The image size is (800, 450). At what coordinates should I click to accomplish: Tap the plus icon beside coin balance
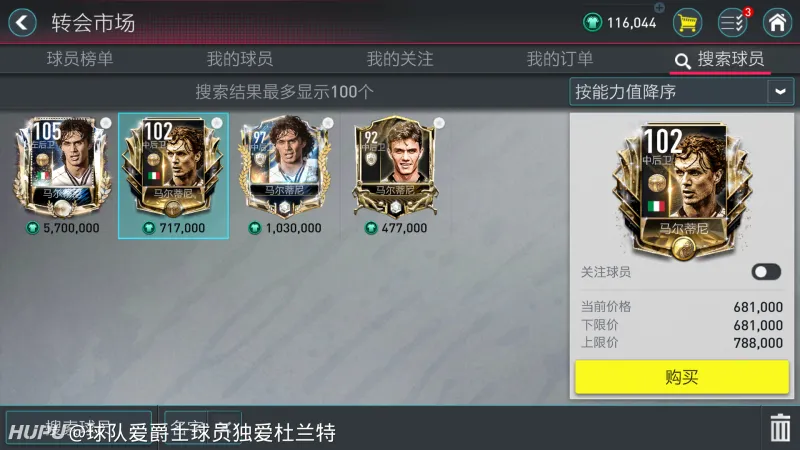659,7
